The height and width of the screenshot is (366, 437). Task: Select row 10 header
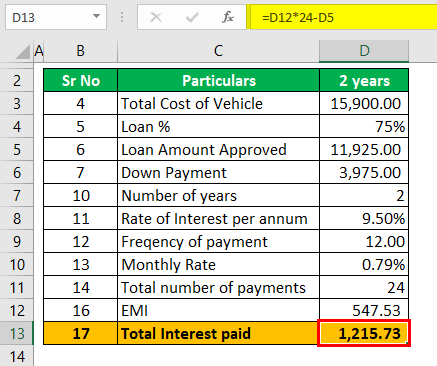pos(17,264)
